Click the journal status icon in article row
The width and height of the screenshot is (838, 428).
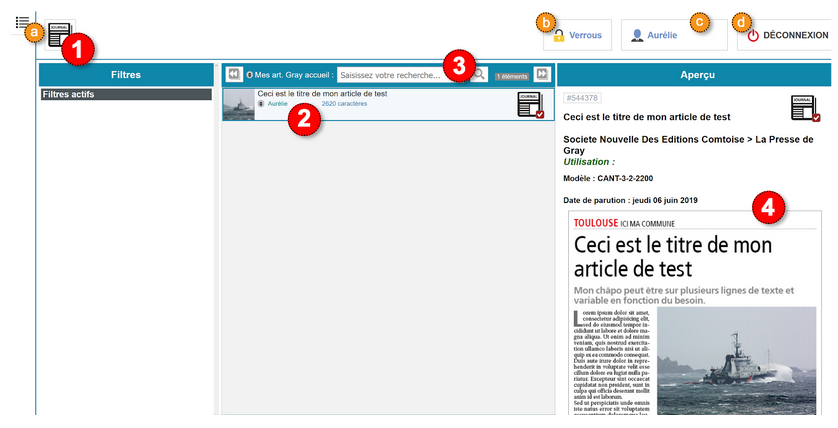(530, 105)
